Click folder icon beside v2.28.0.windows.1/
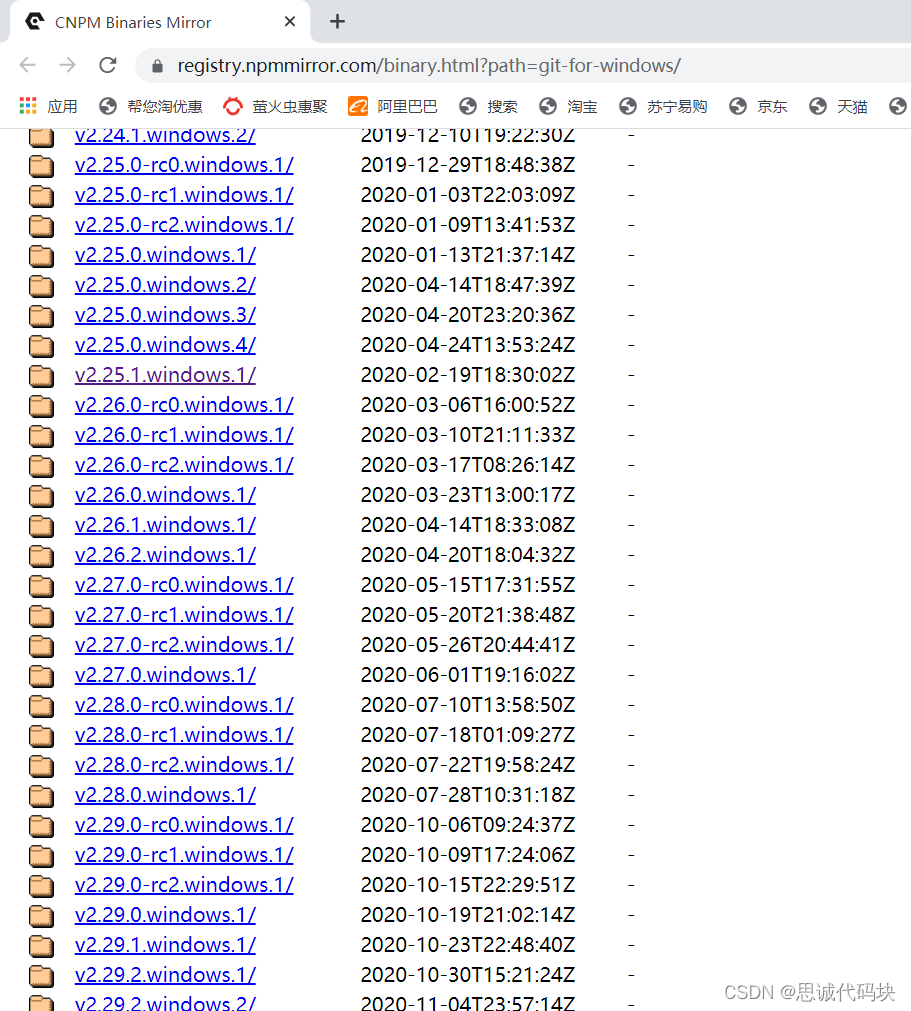 coord(41,796)
